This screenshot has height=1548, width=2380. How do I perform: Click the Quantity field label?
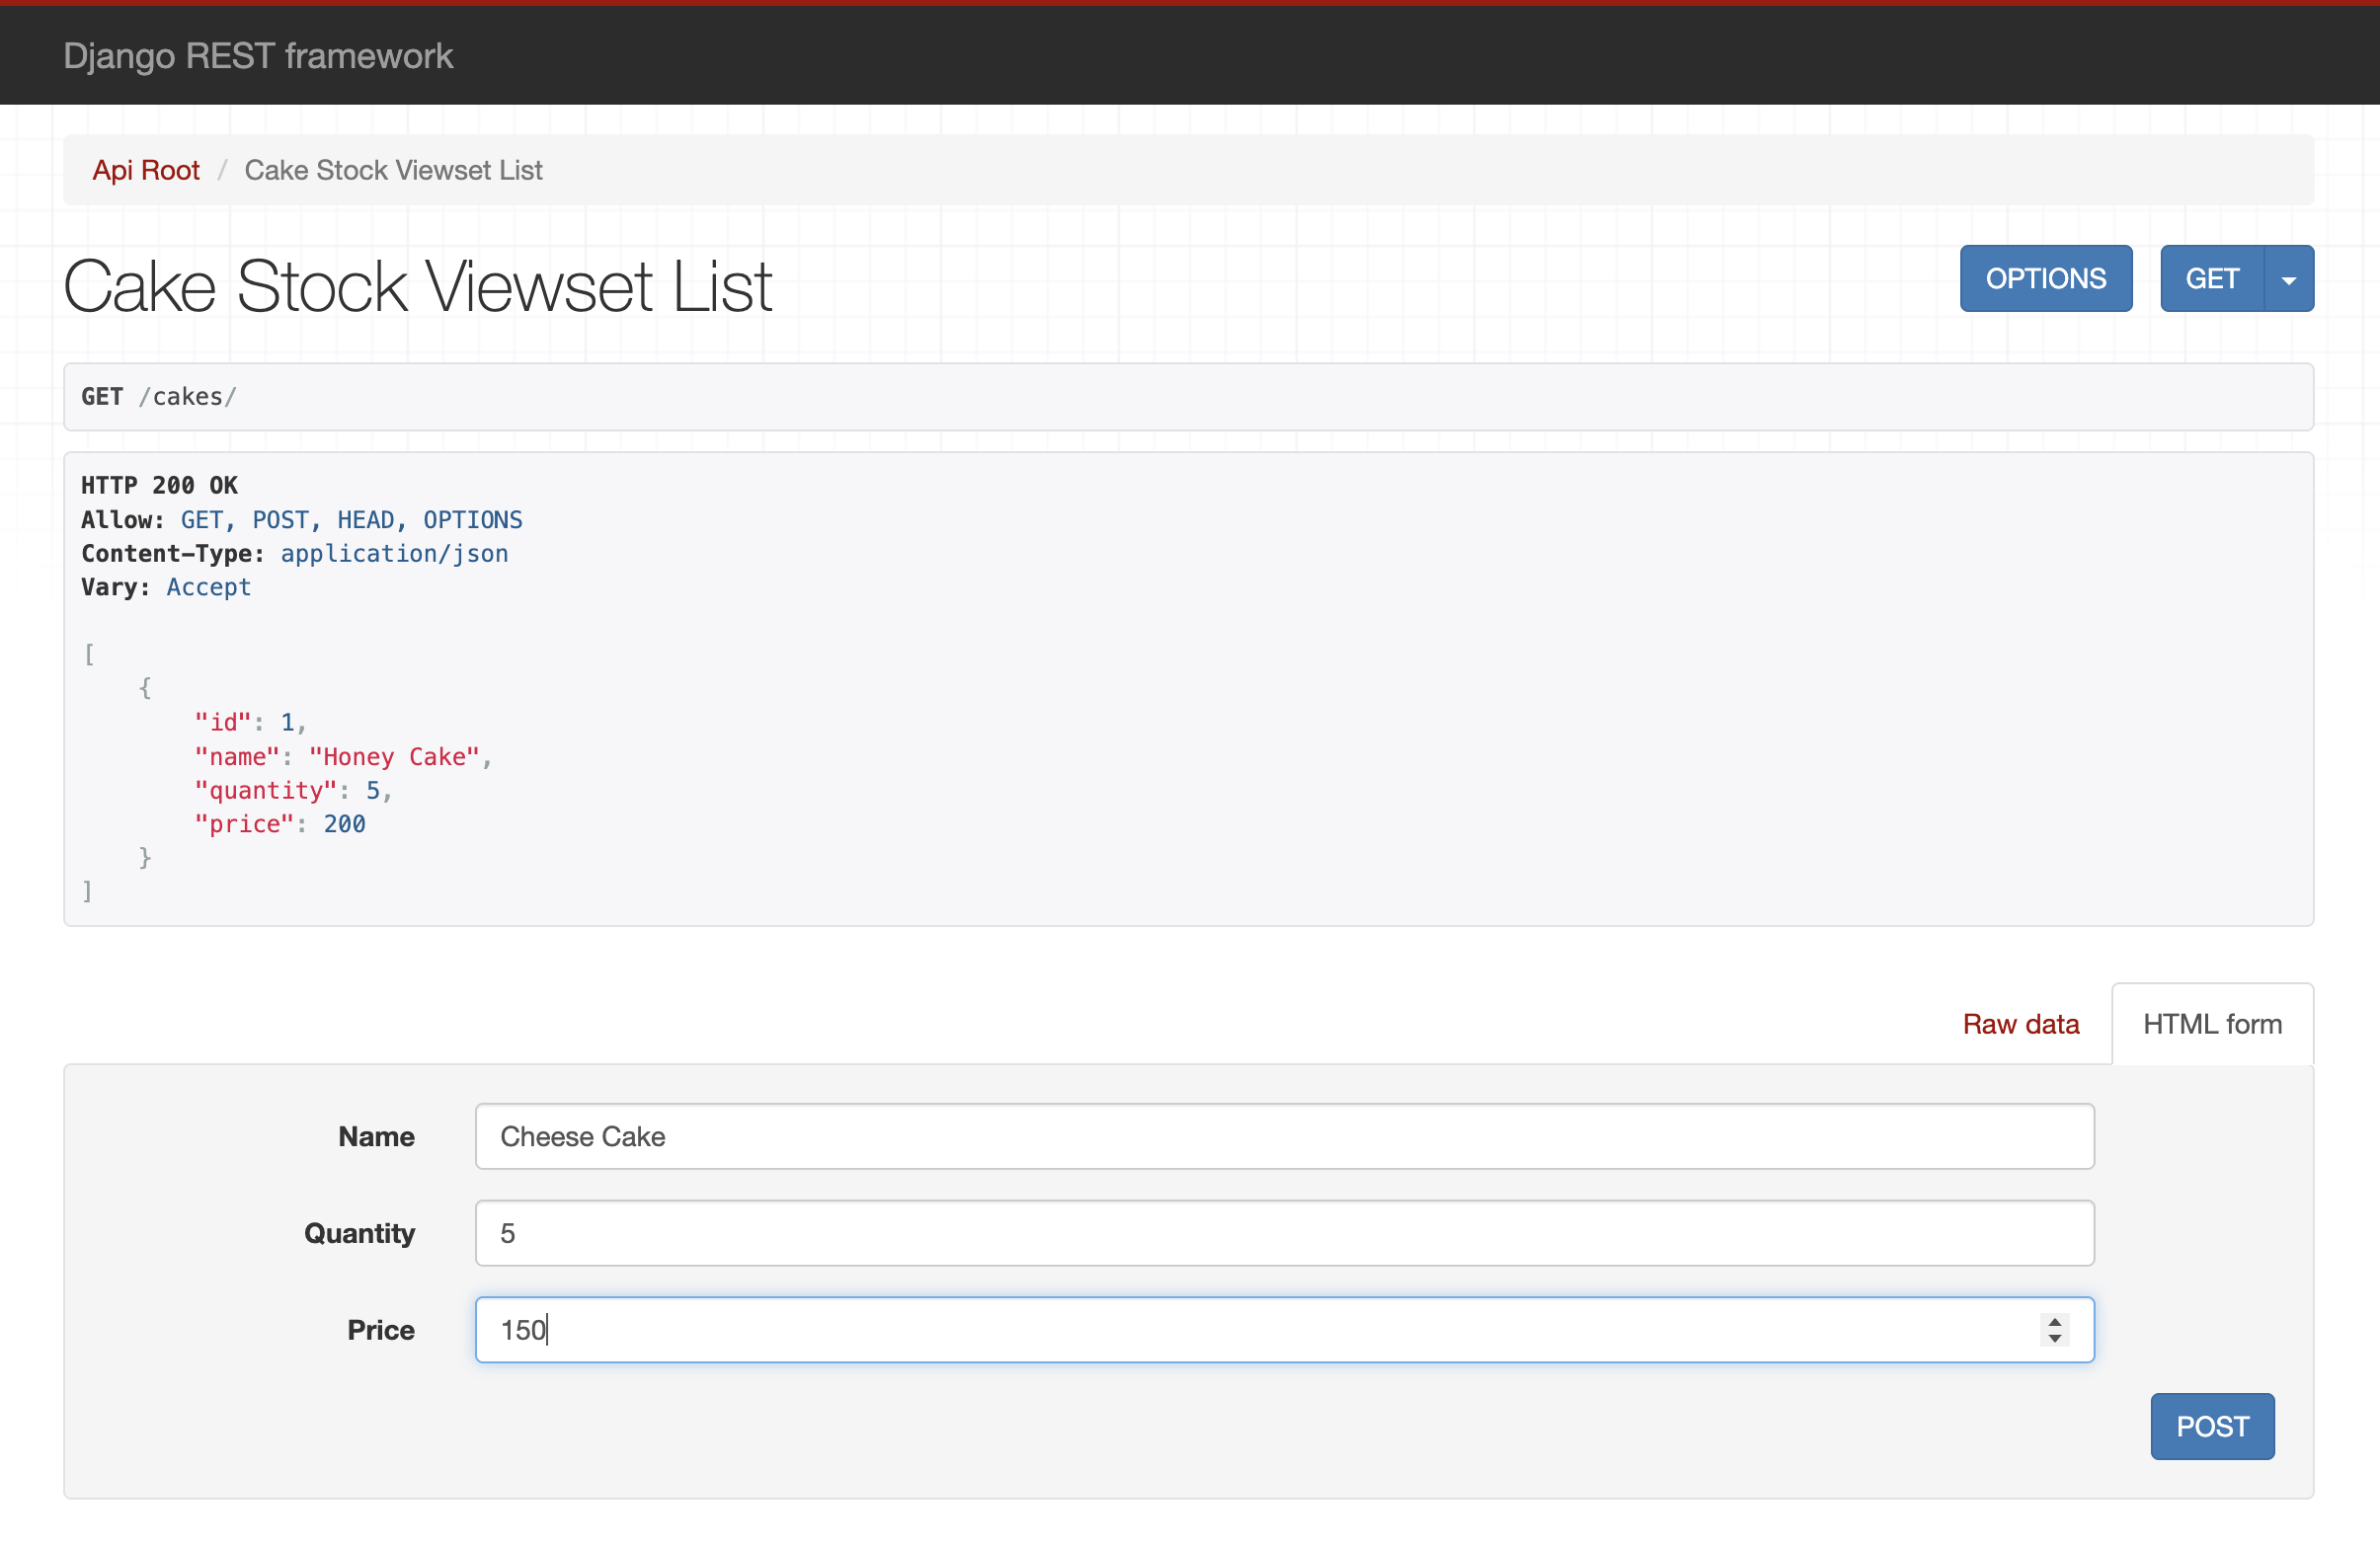pyautogui.click(x=359, y=1233)
